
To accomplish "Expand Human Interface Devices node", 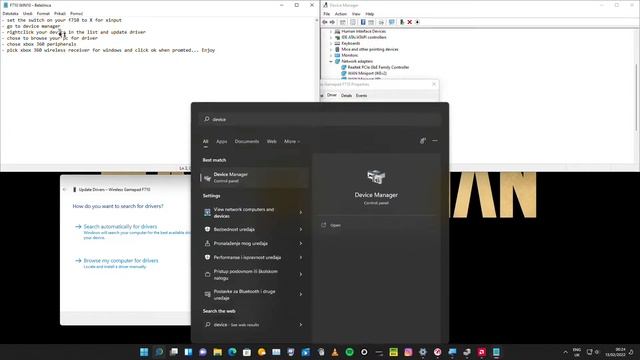I will [331, 31].
